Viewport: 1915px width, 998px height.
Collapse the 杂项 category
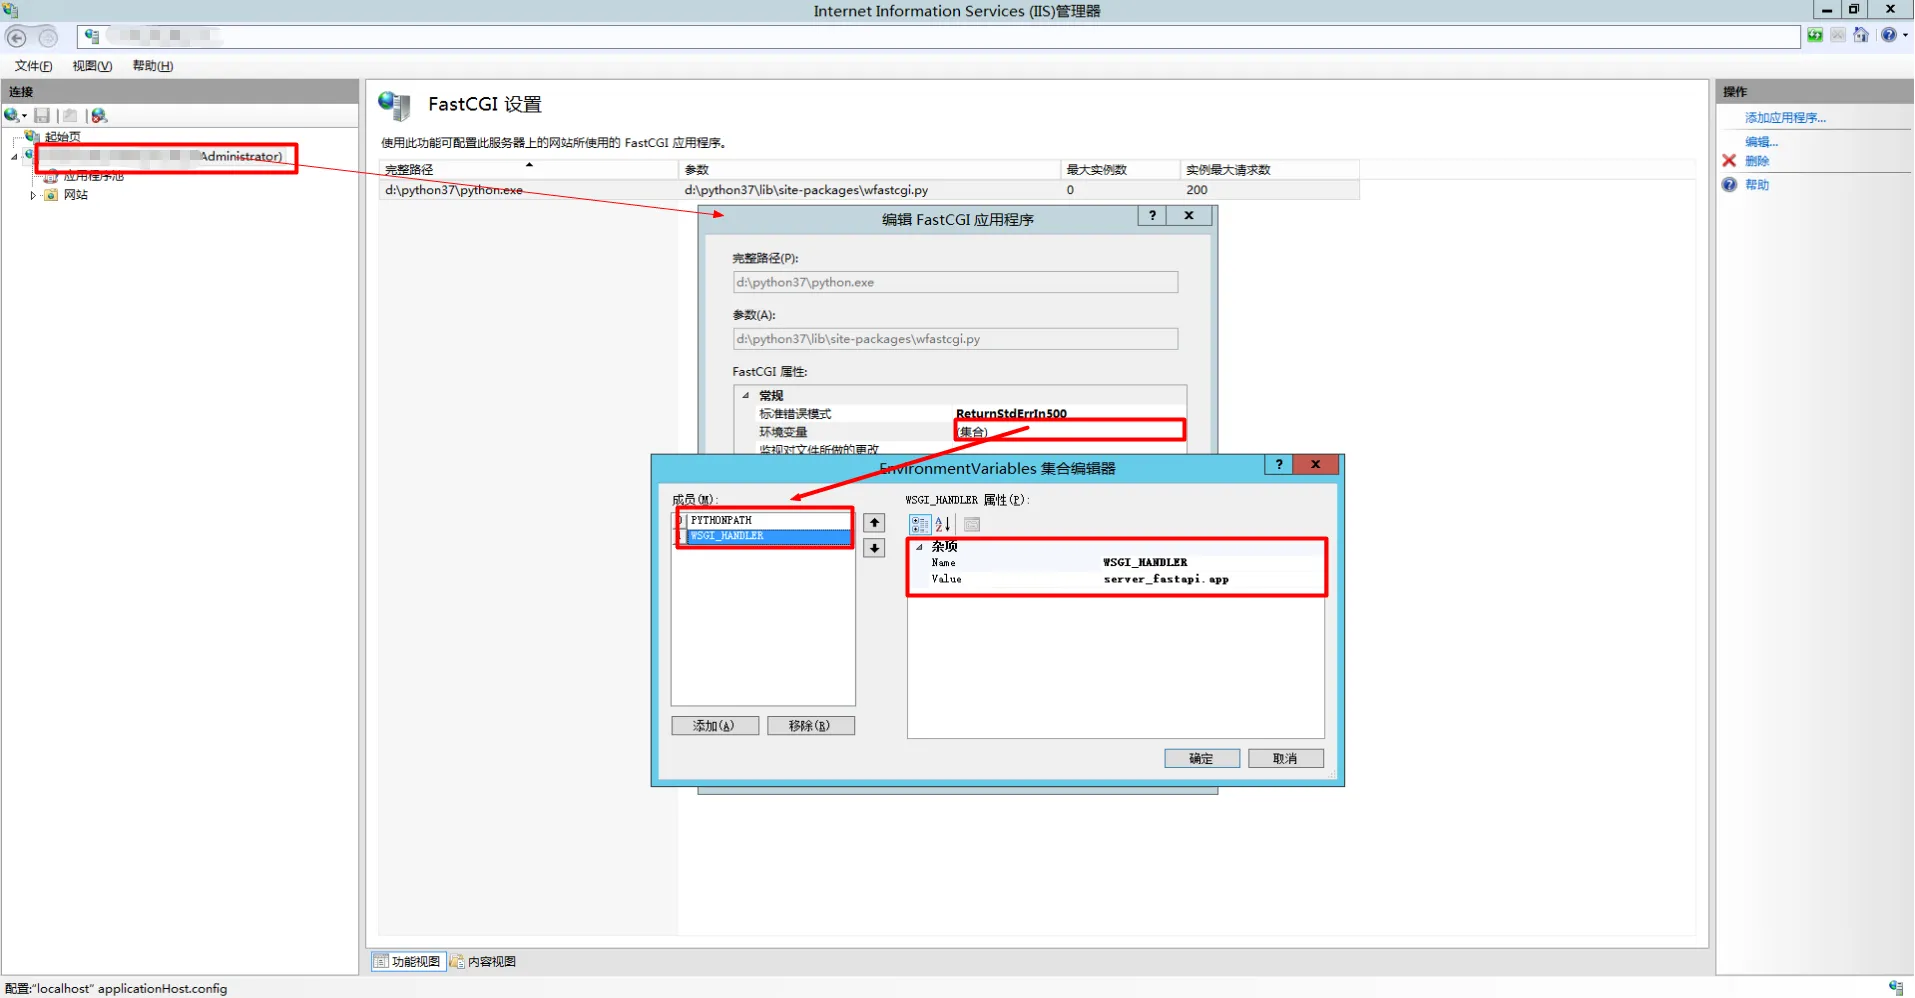pos(920,547)
